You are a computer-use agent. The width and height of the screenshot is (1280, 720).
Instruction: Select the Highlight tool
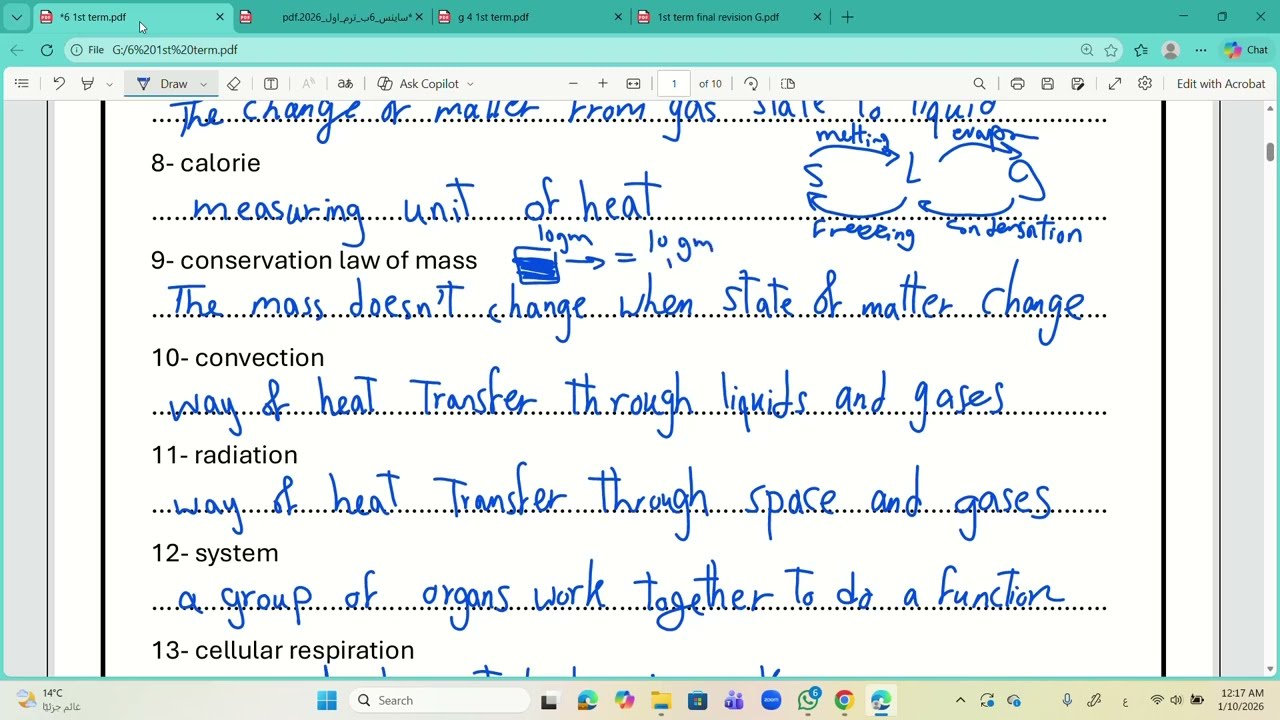88,84
